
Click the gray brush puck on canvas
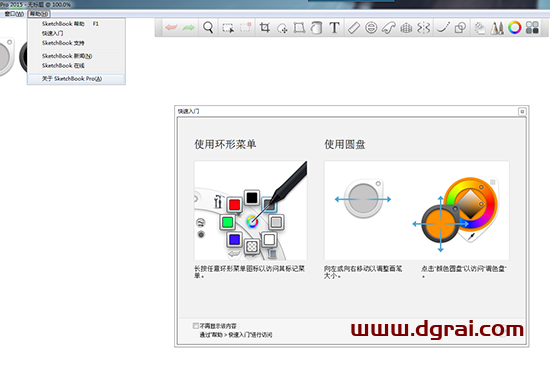[4, 57]
